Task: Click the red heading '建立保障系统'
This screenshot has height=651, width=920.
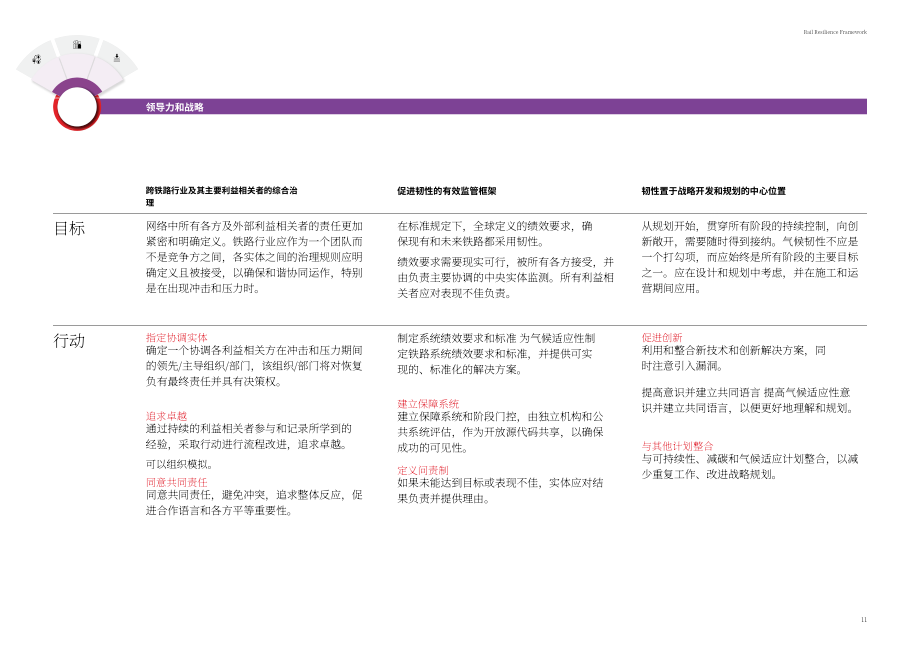Action: (x=428, y=404)
